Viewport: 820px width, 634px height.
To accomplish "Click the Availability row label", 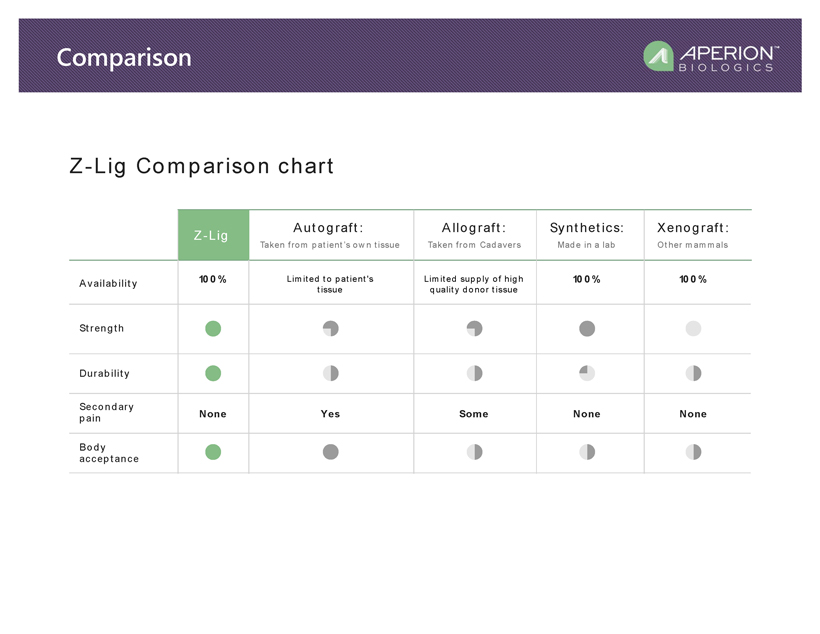I will pos(108,283).
